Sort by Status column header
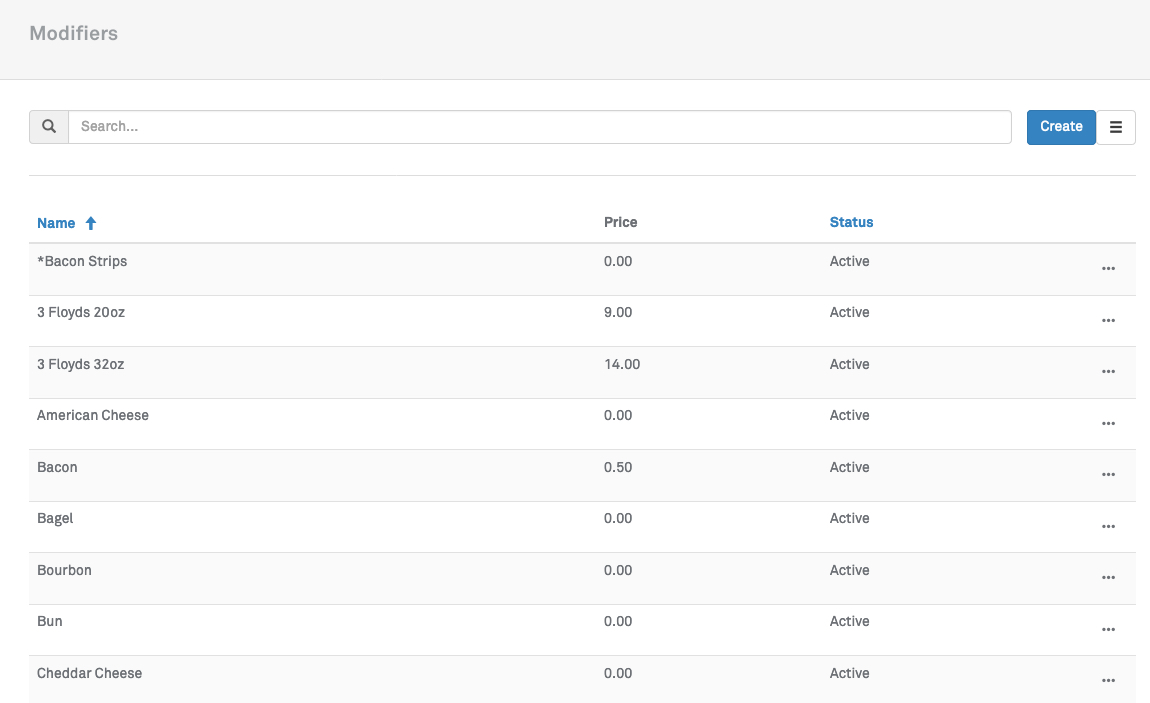1150x703 pixels. tap(851, 222)
